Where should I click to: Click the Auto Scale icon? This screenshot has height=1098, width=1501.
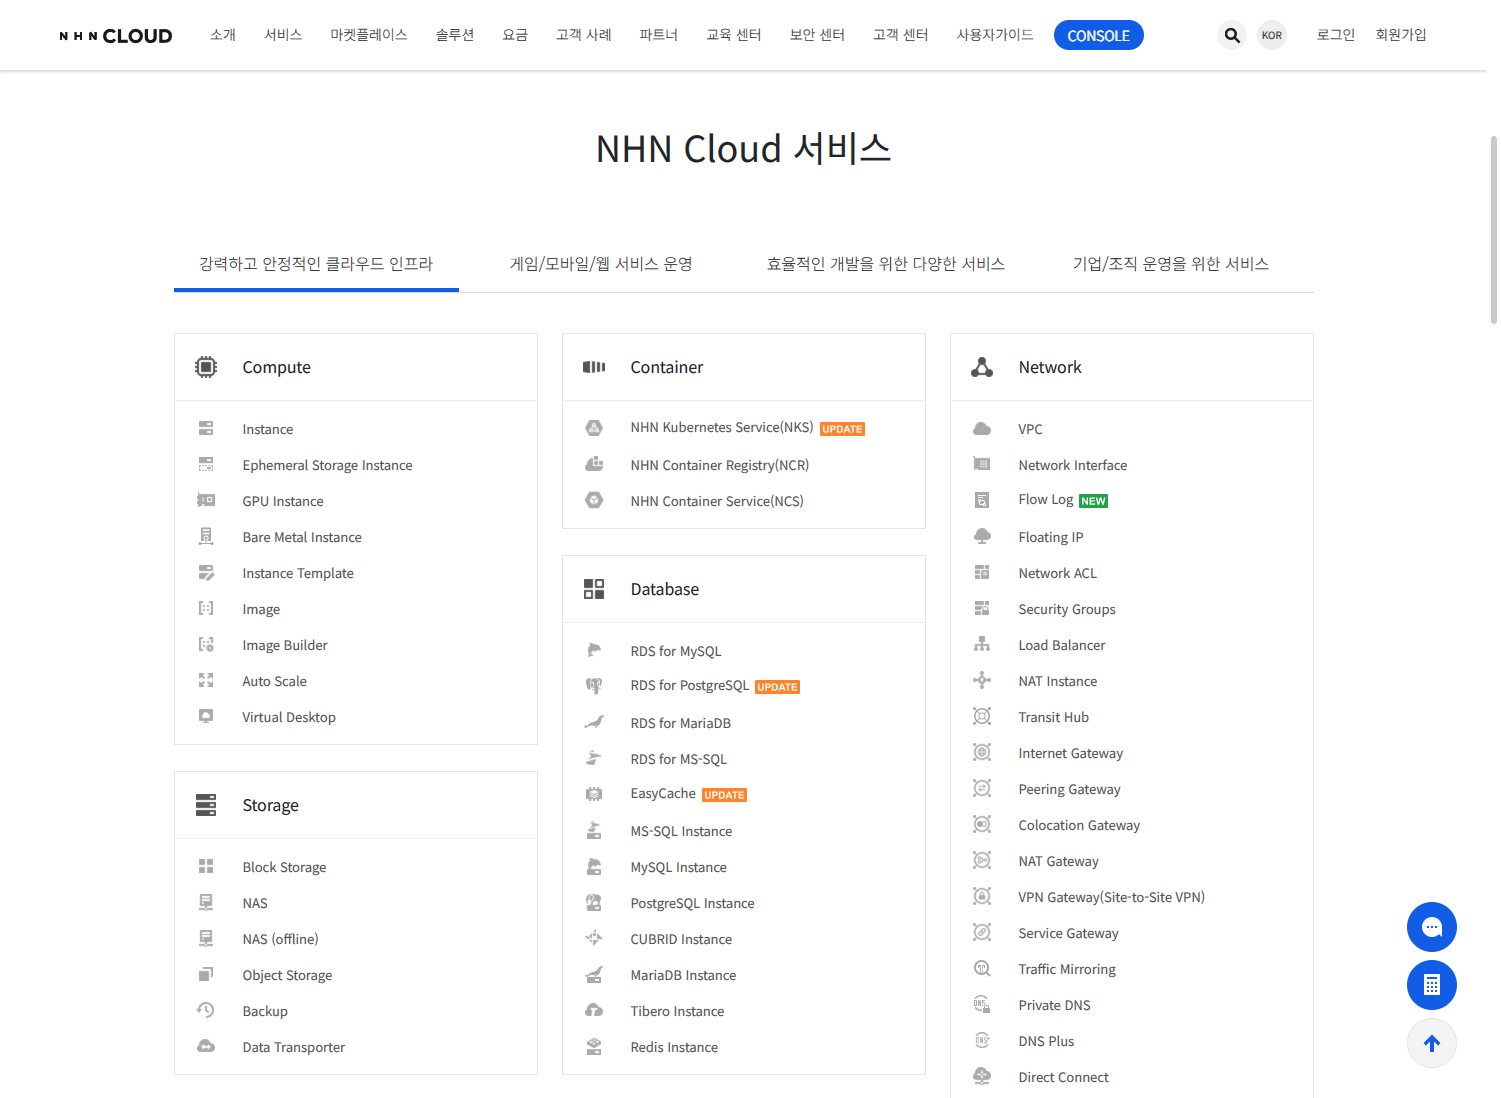[x=206, y=680]
